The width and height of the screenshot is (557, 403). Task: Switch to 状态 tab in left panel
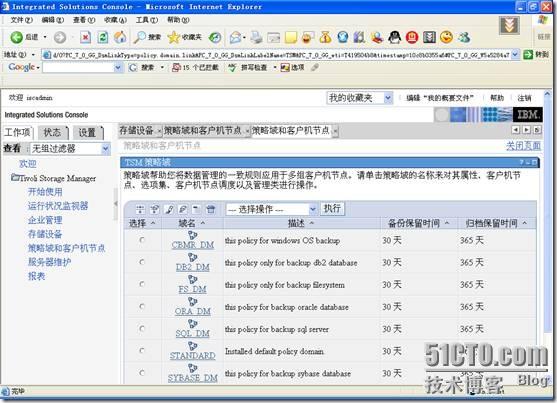tap(53, 133)
